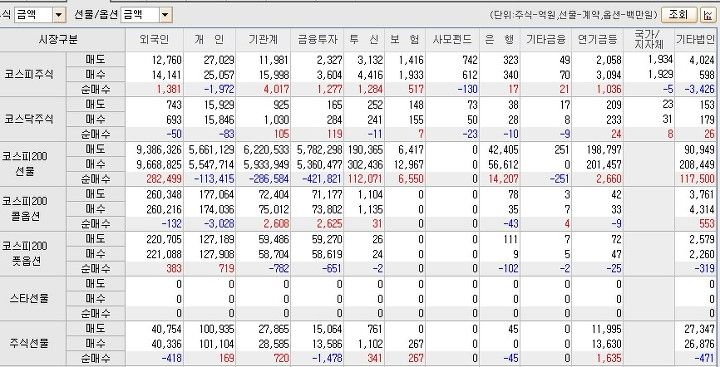
Task: Open the 주식 금액 dropdown arrow
Action: pos(58,15)
